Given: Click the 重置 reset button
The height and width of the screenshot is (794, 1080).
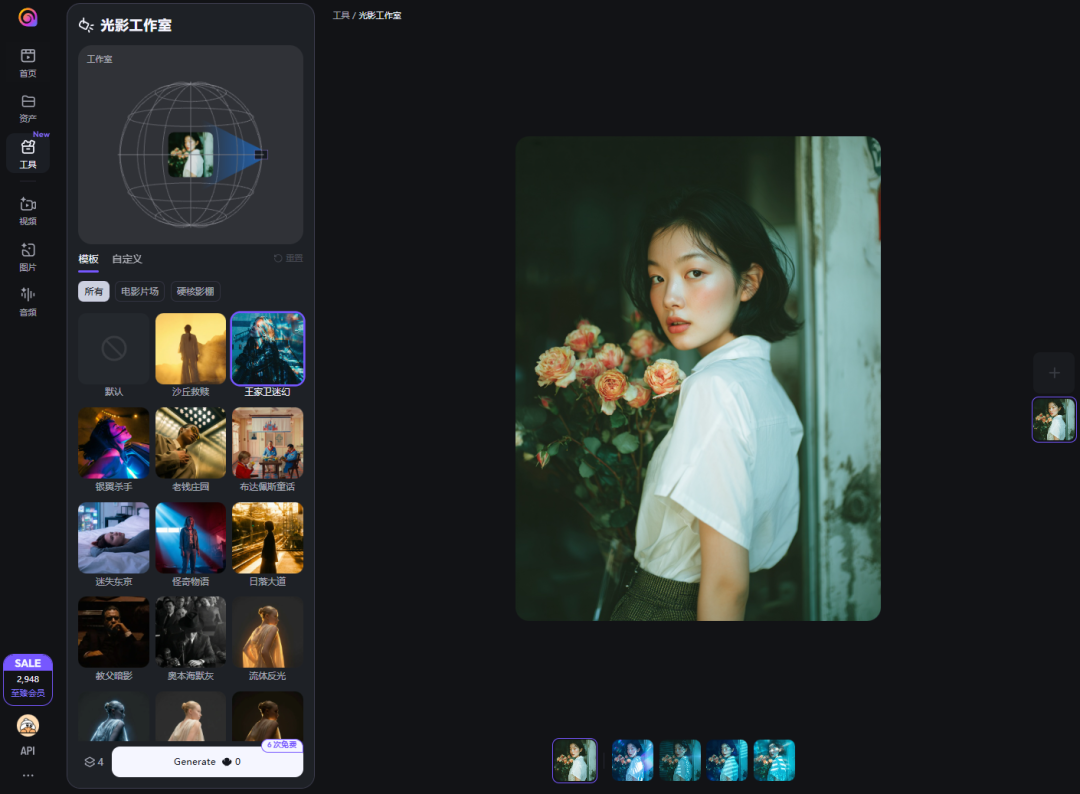Looking at the screenshot, I should pyautogui.click(x=288, y=259).
